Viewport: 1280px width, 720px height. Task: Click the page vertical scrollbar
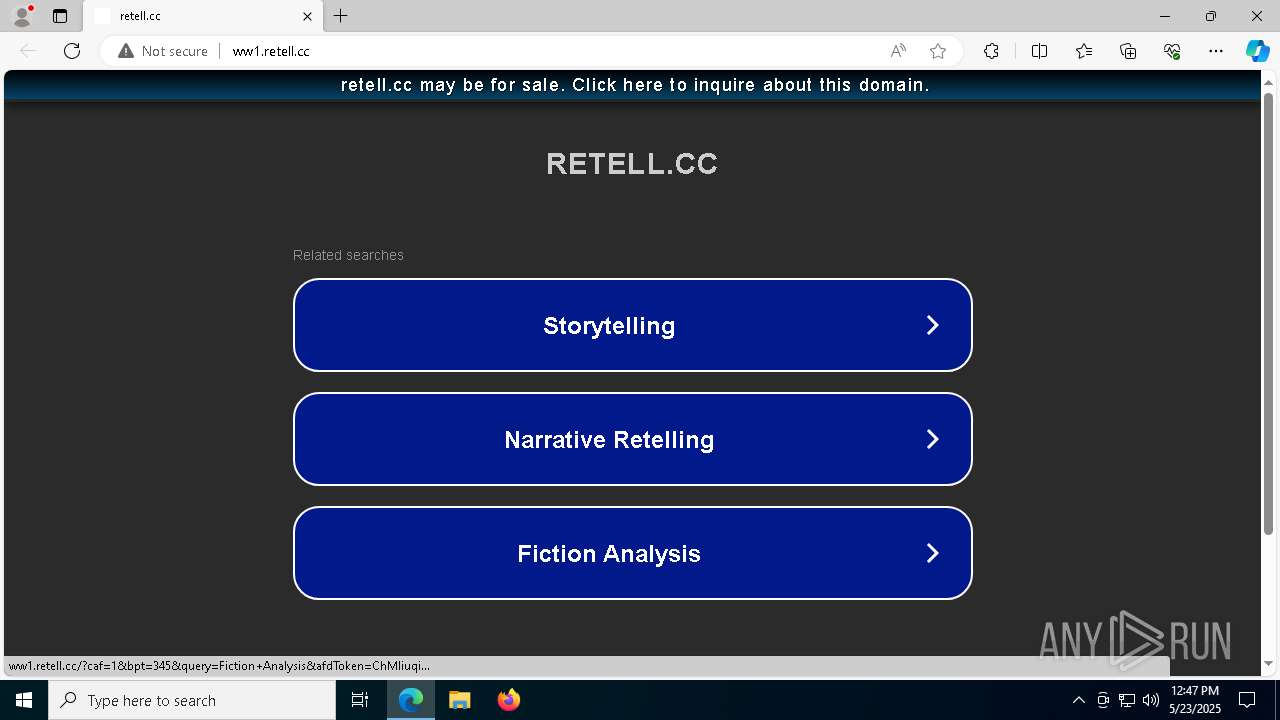1269,313
